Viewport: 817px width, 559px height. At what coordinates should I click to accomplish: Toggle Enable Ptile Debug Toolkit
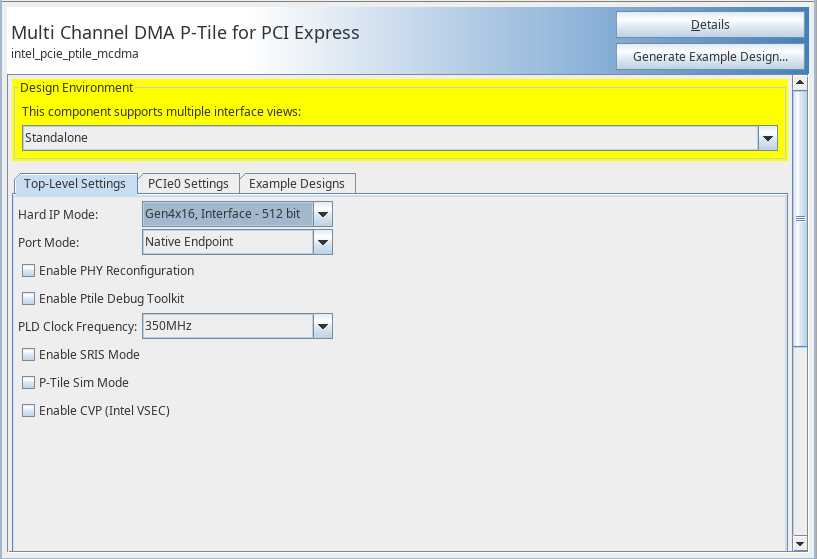(x=29, y=299)
